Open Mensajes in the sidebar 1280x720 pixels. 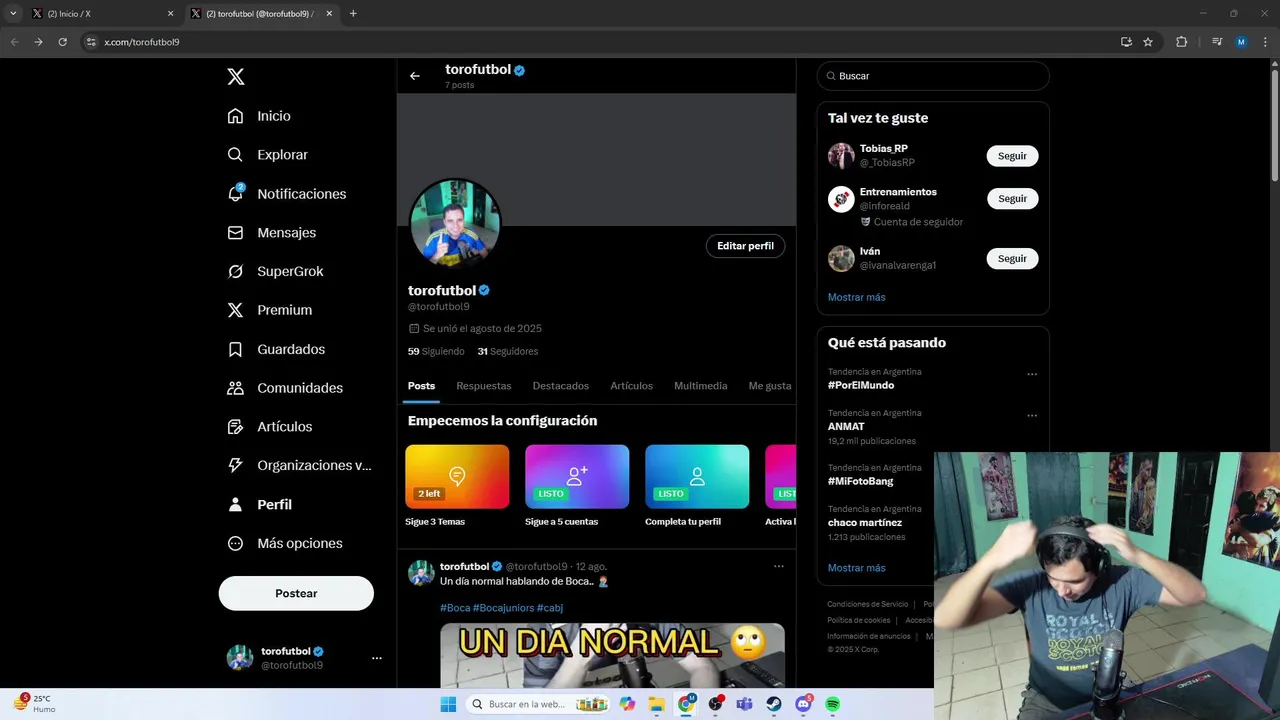point(271,233)
